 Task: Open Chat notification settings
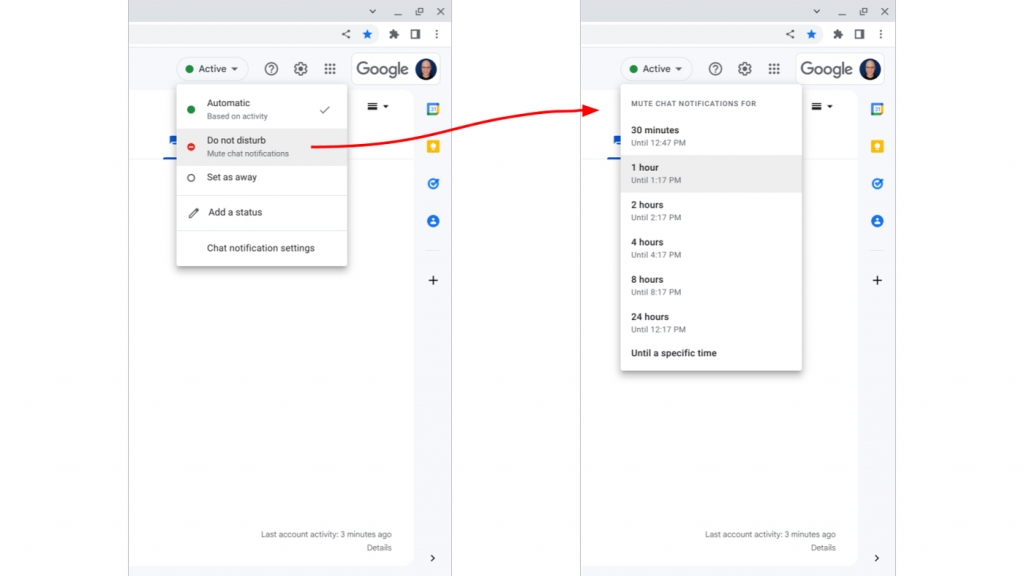click(261, 248)
